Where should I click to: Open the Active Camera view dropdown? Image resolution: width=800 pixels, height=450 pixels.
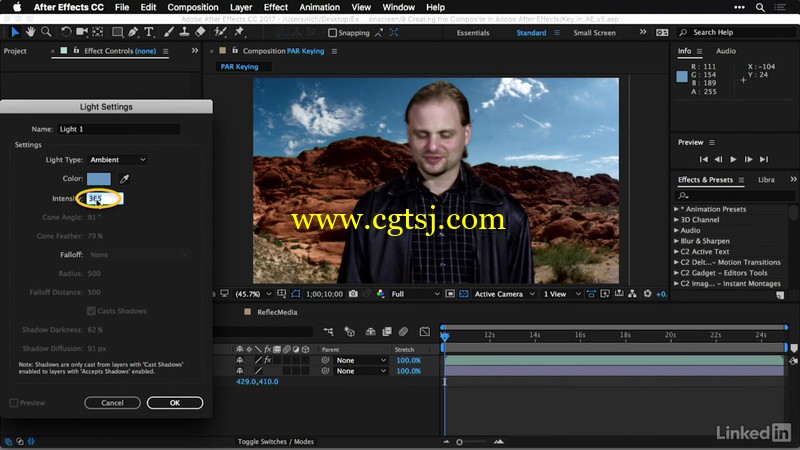[x=504, y=294]
